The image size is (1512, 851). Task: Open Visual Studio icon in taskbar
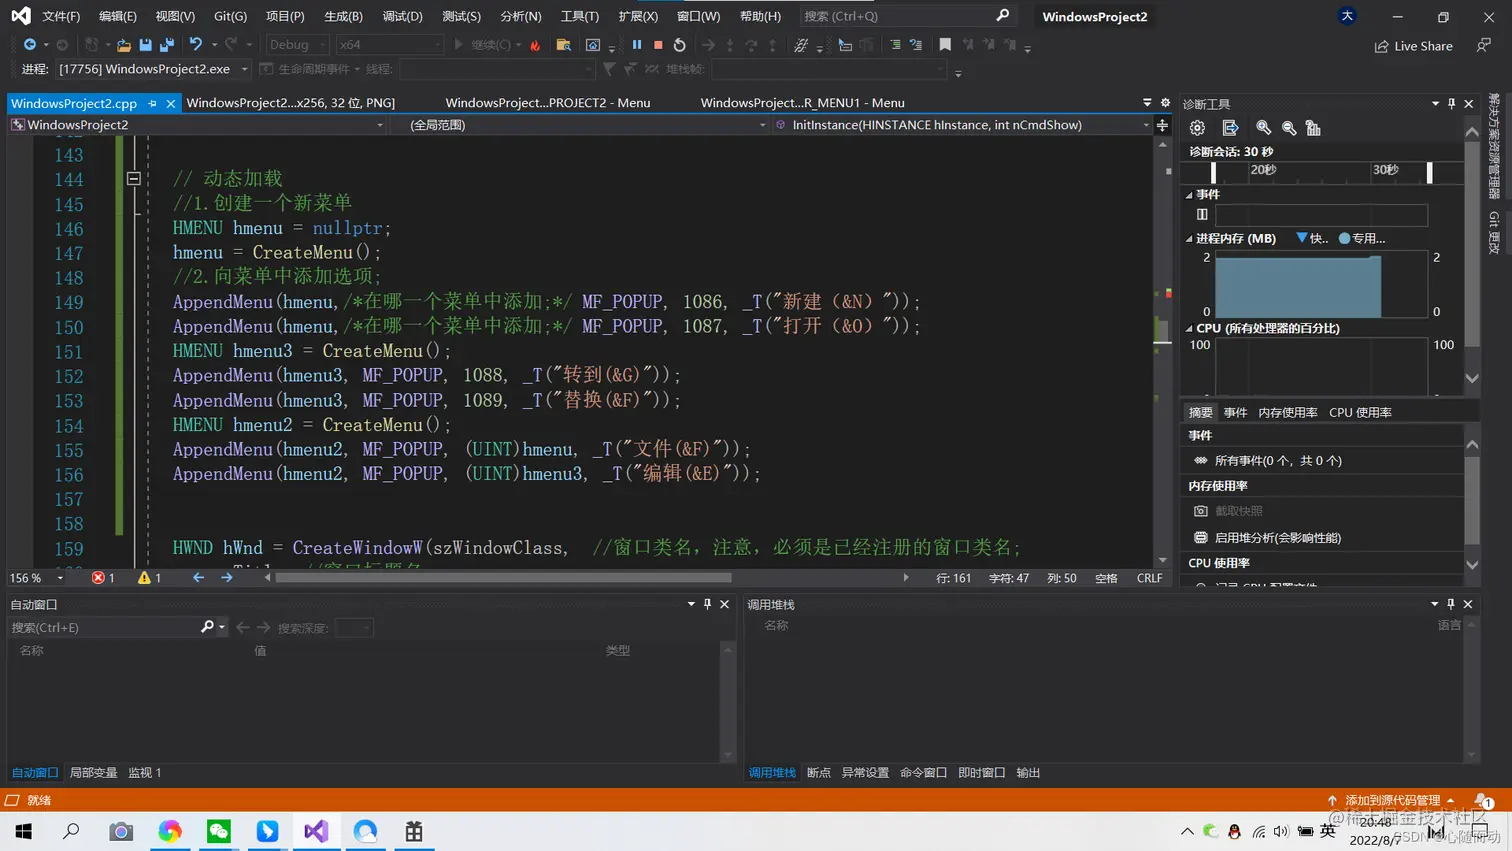click(x=316, y=831)
